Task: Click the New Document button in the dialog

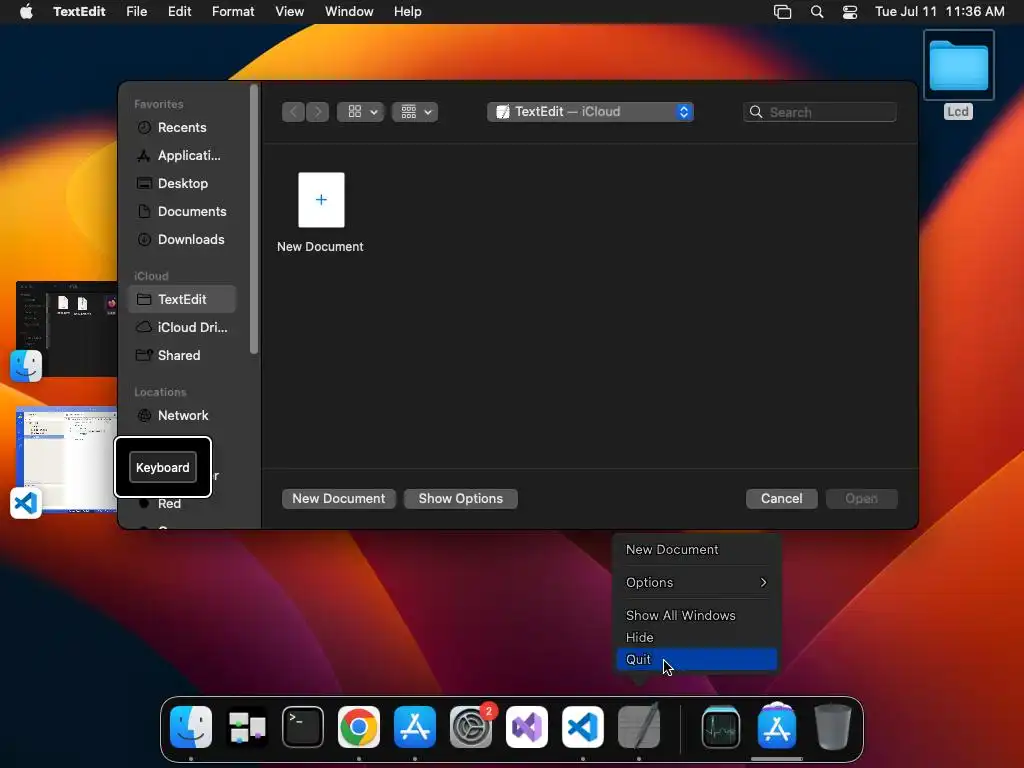Action: (338, 498)
